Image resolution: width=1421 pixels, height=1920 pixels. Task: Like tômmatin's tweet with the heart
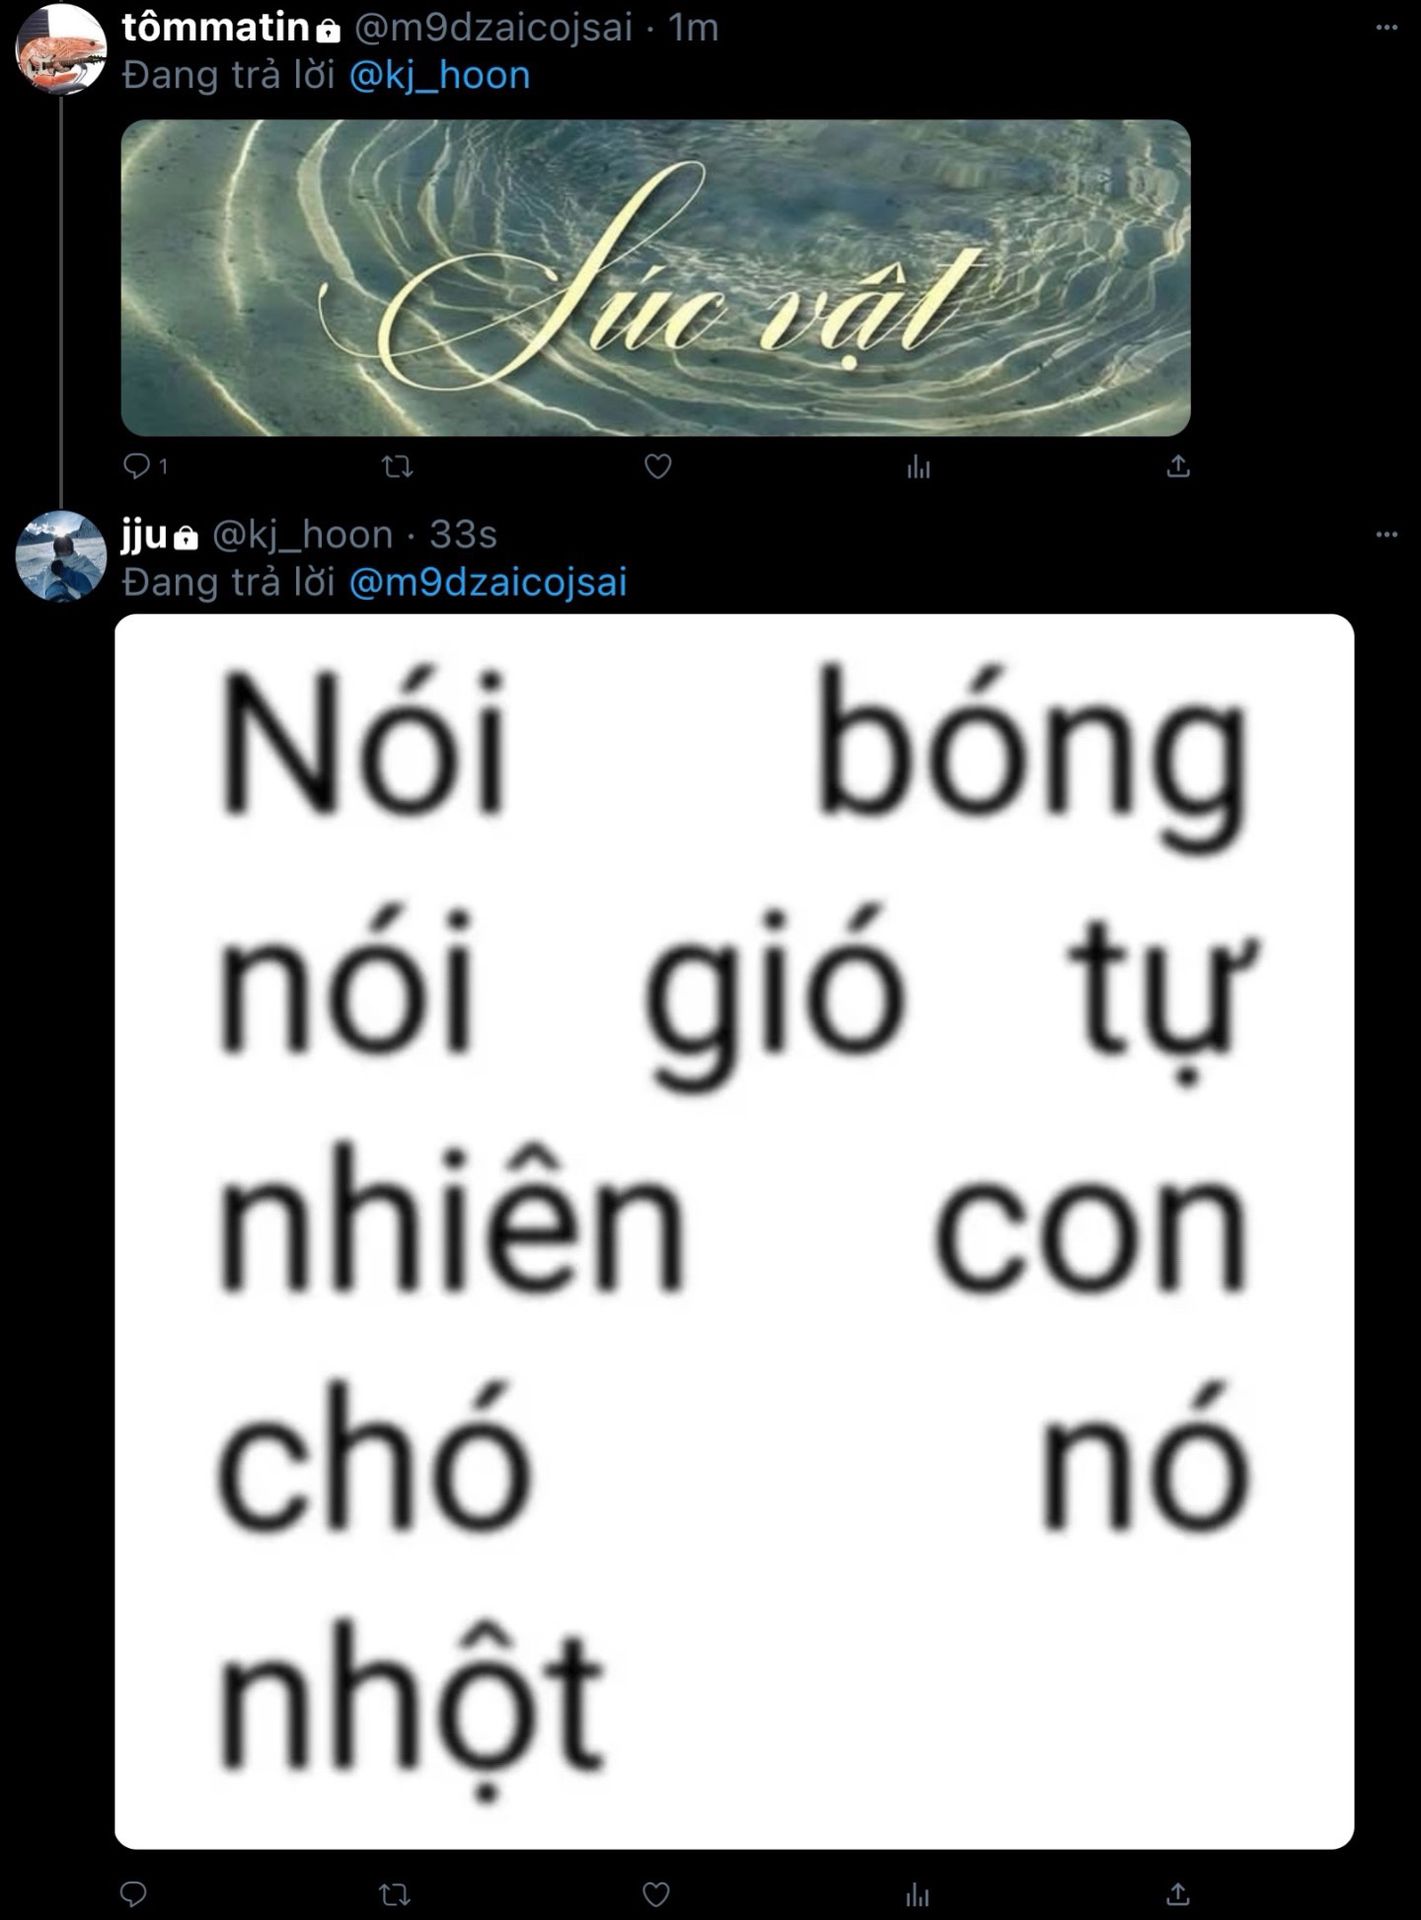[657, 466]
